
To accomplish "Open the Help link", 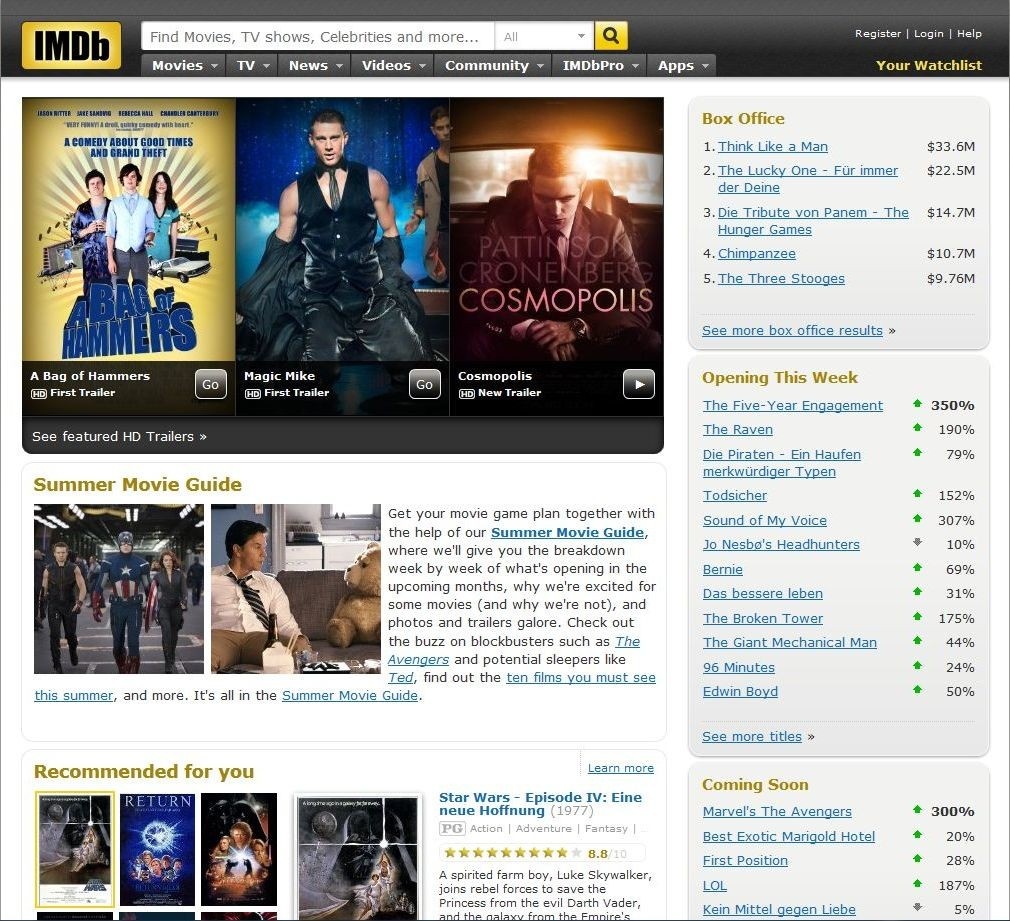I will (969, 33).
